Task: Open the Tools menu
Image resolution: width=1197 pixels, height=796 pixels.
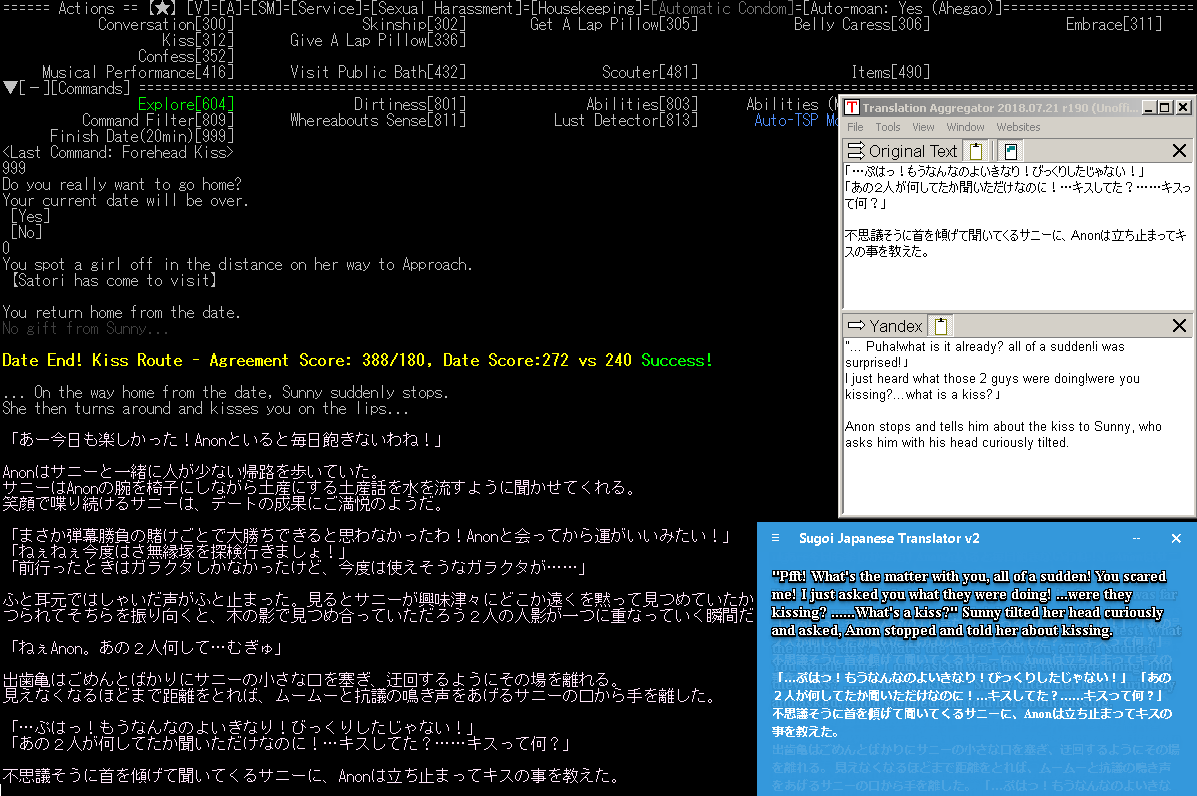Action: [x=888, y=127]
